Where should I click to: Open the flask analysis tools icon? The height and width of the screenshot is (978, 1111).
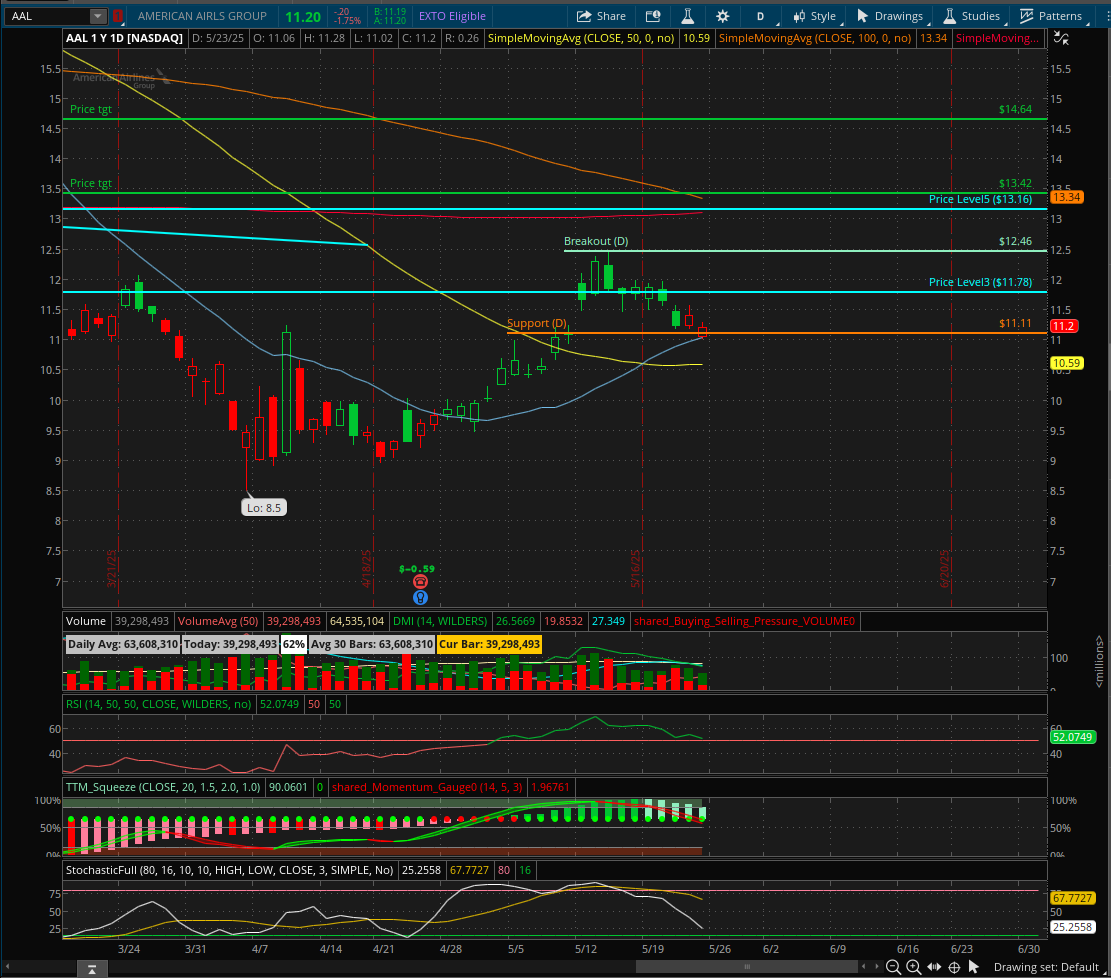(x=687, y=16)
